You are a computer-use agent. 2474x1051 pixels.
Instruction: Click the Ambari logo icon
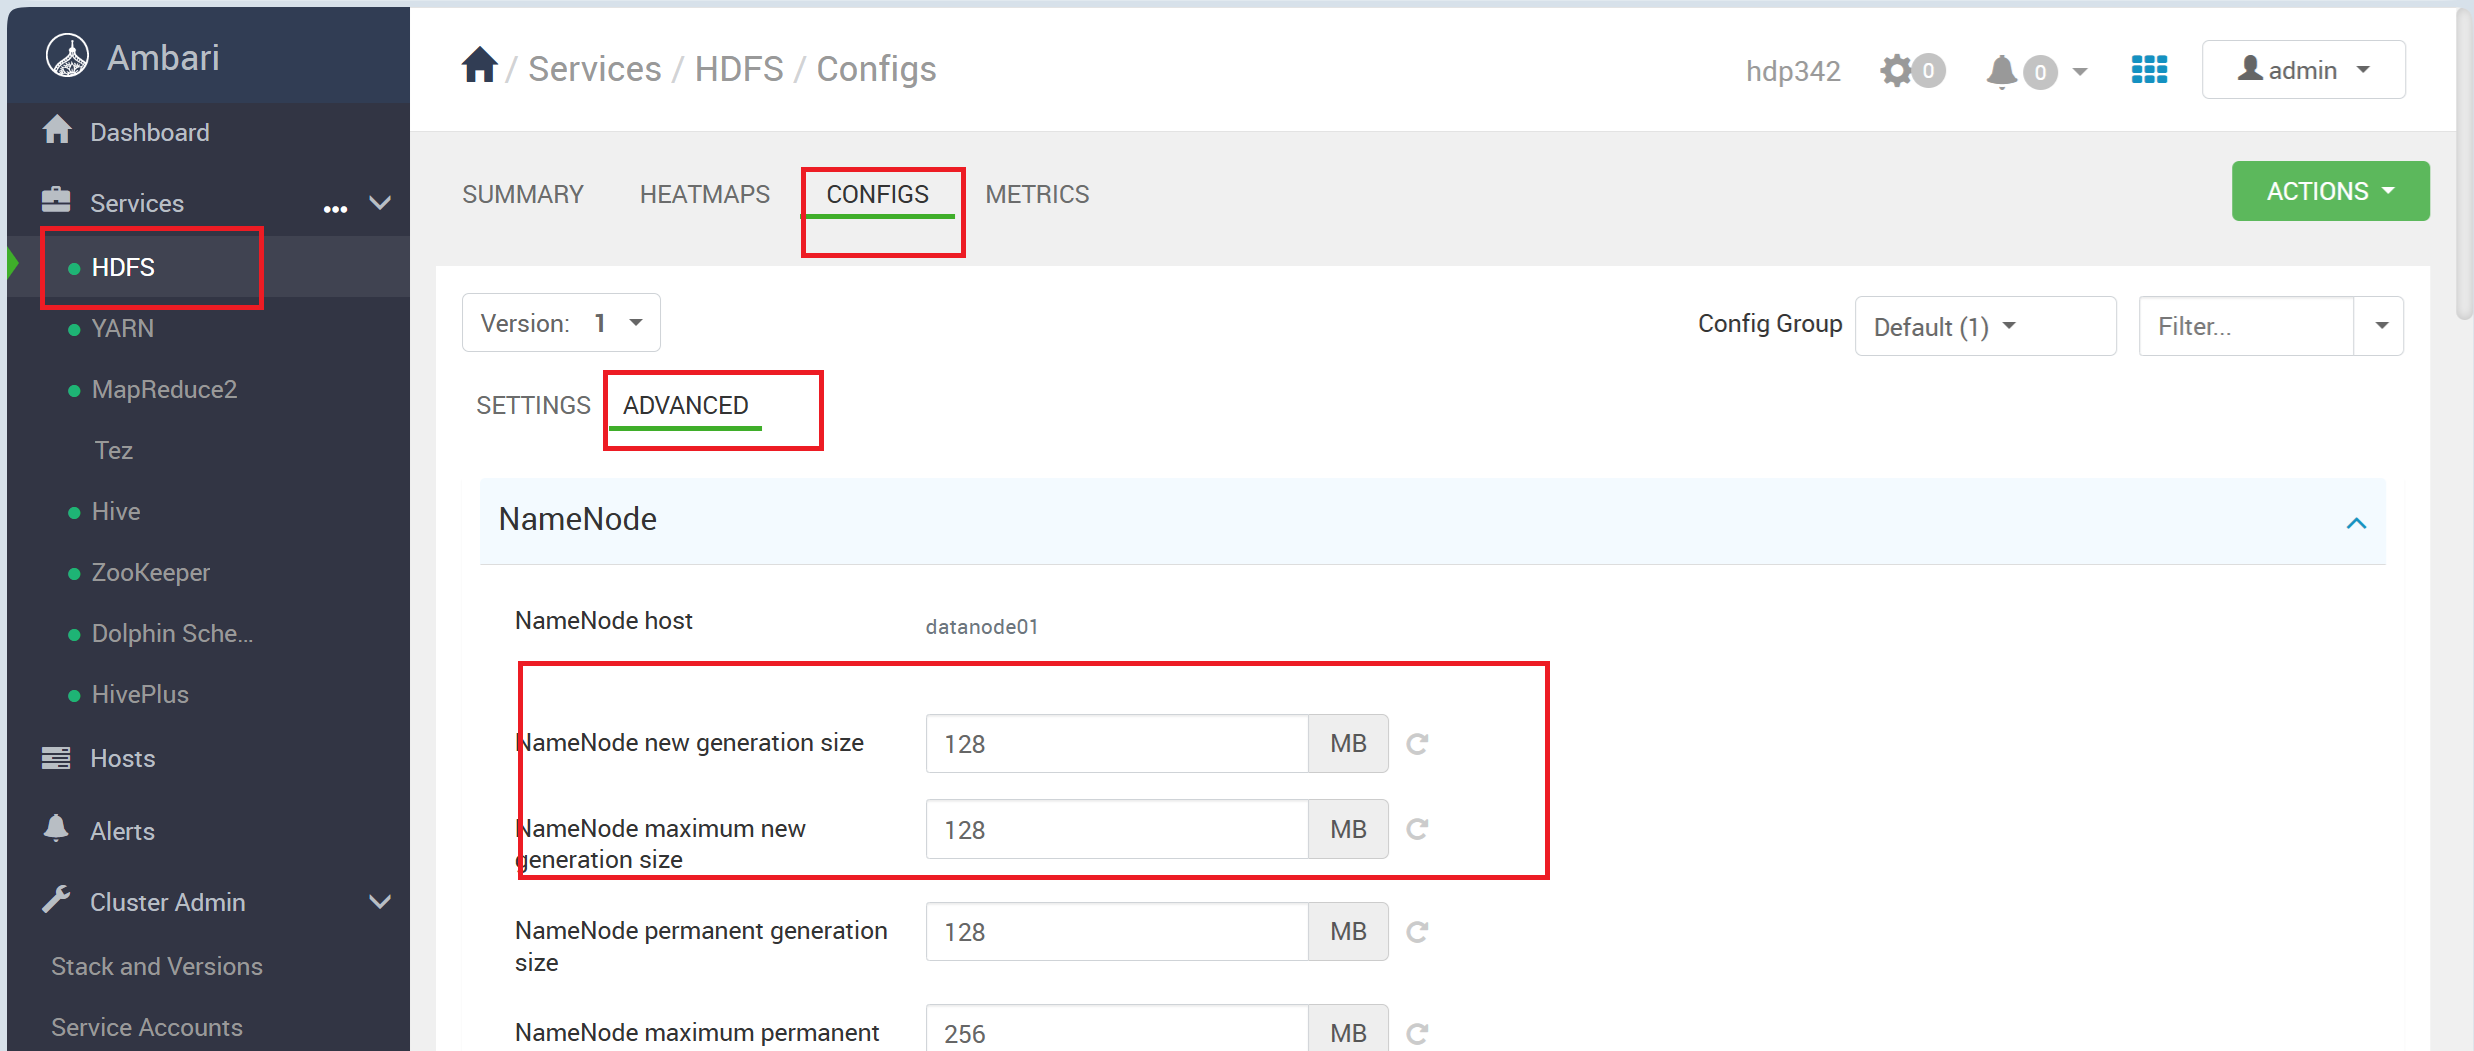coord(68,56)
